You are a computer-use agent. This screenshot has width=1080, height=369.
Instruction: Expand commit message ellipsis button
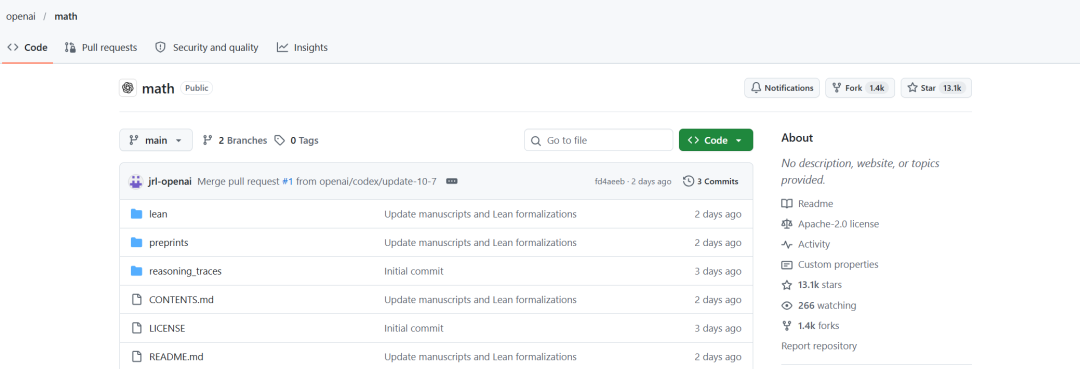(x=452, y=182)
